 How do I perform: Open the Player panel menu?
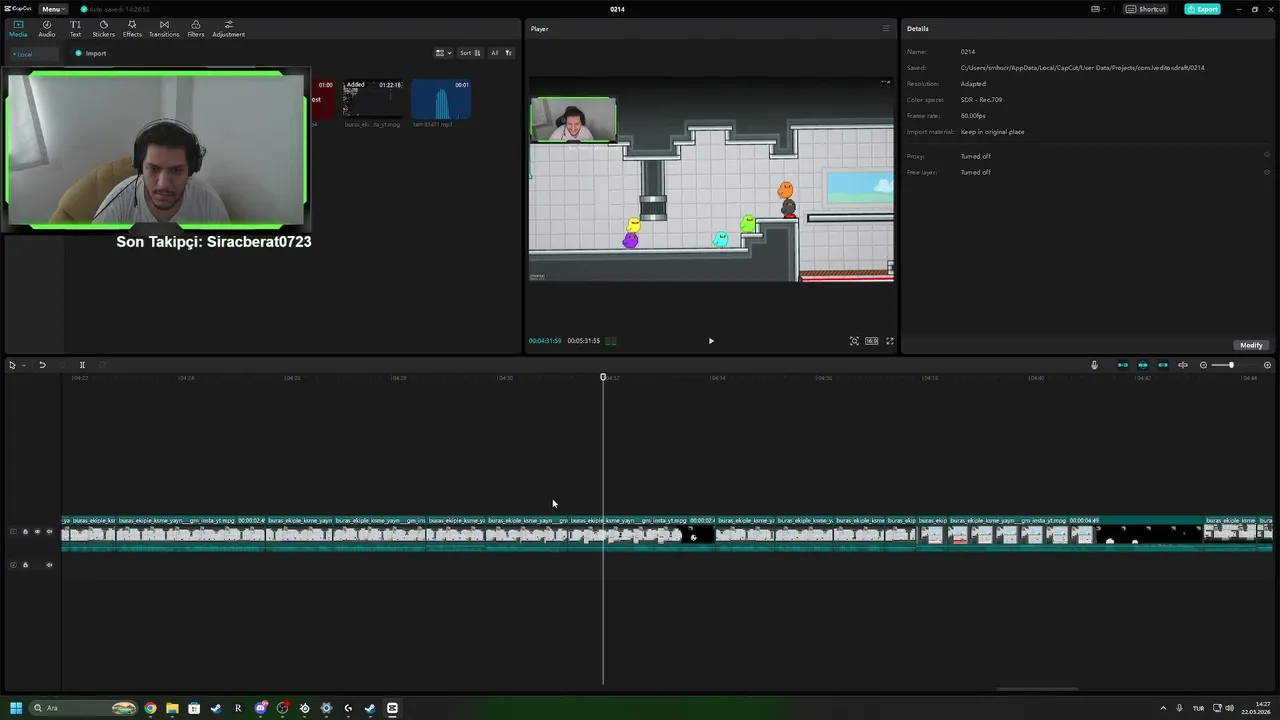[886, 29]
